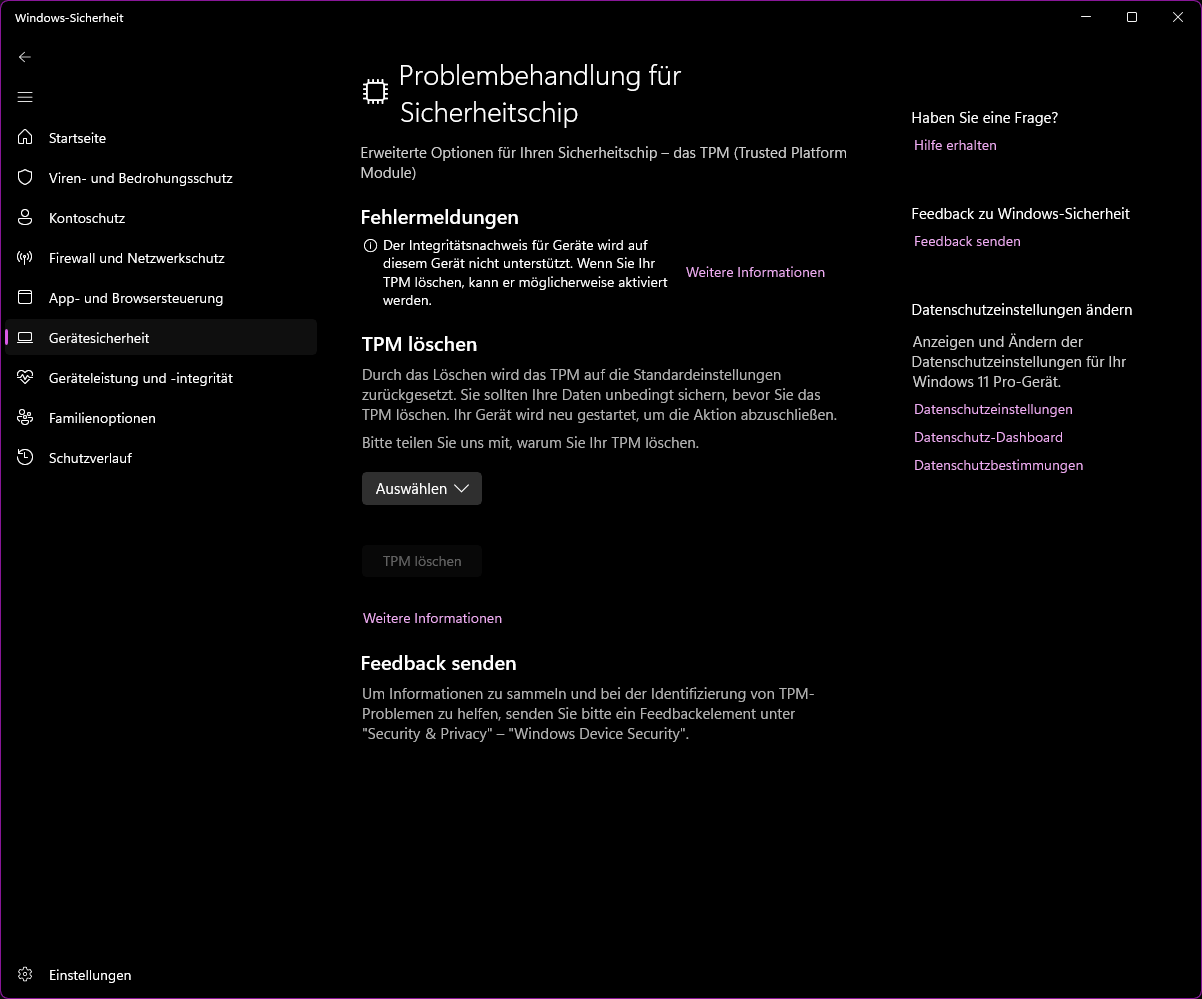
Task: Click the back arrow icon
Action: 25,57
